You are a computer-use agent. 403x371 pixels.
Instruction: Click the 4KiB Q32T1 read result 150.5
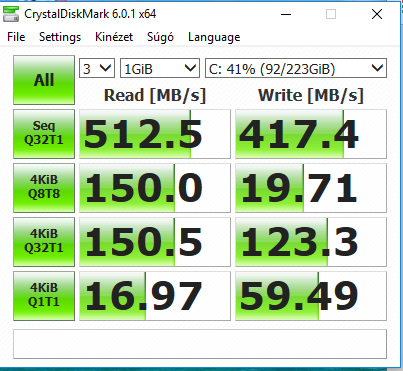point(155,242)
